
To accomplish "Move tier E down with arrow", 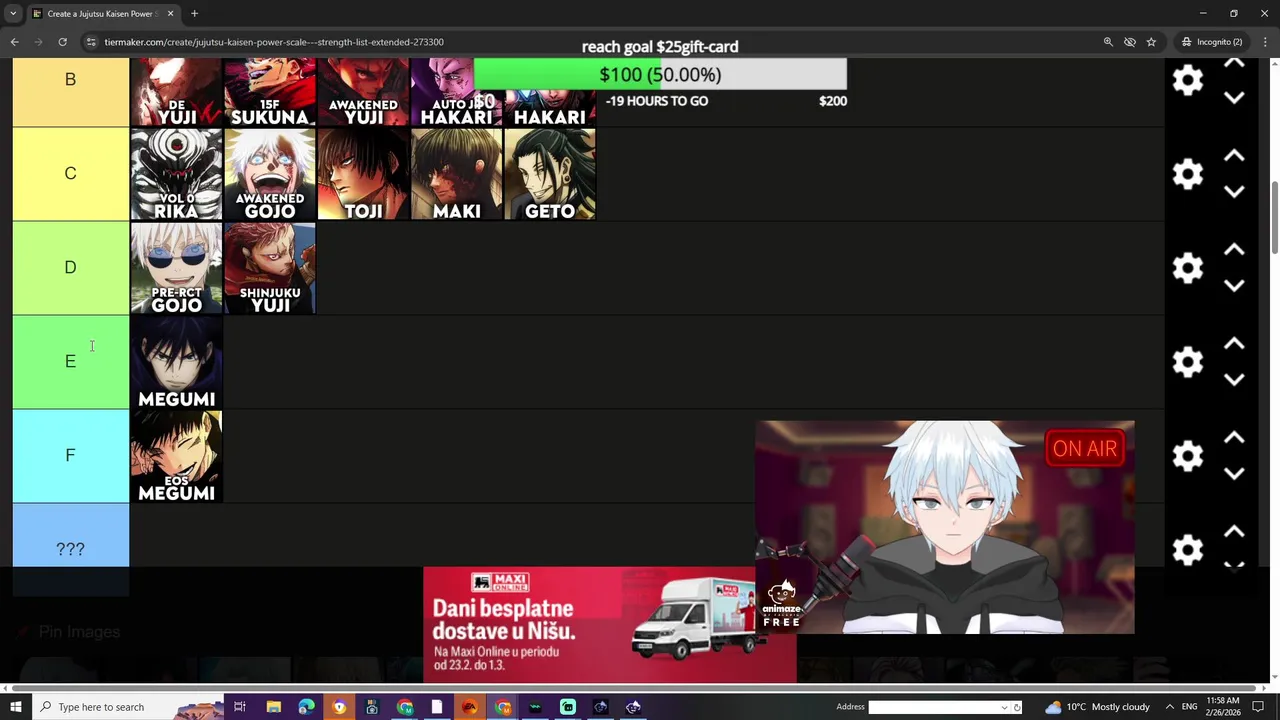I will [1234, 380].
